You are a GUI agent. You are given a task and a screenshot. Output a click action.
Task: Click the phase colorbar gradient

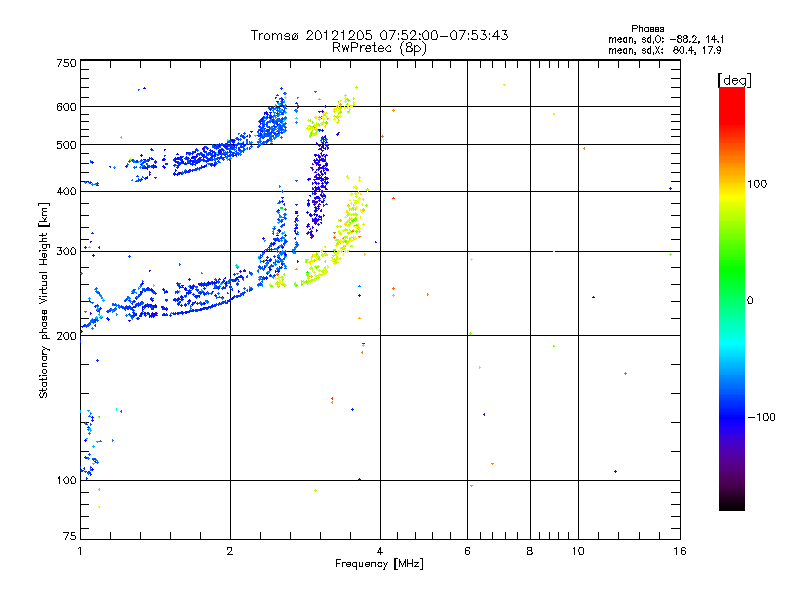(732, 298)
